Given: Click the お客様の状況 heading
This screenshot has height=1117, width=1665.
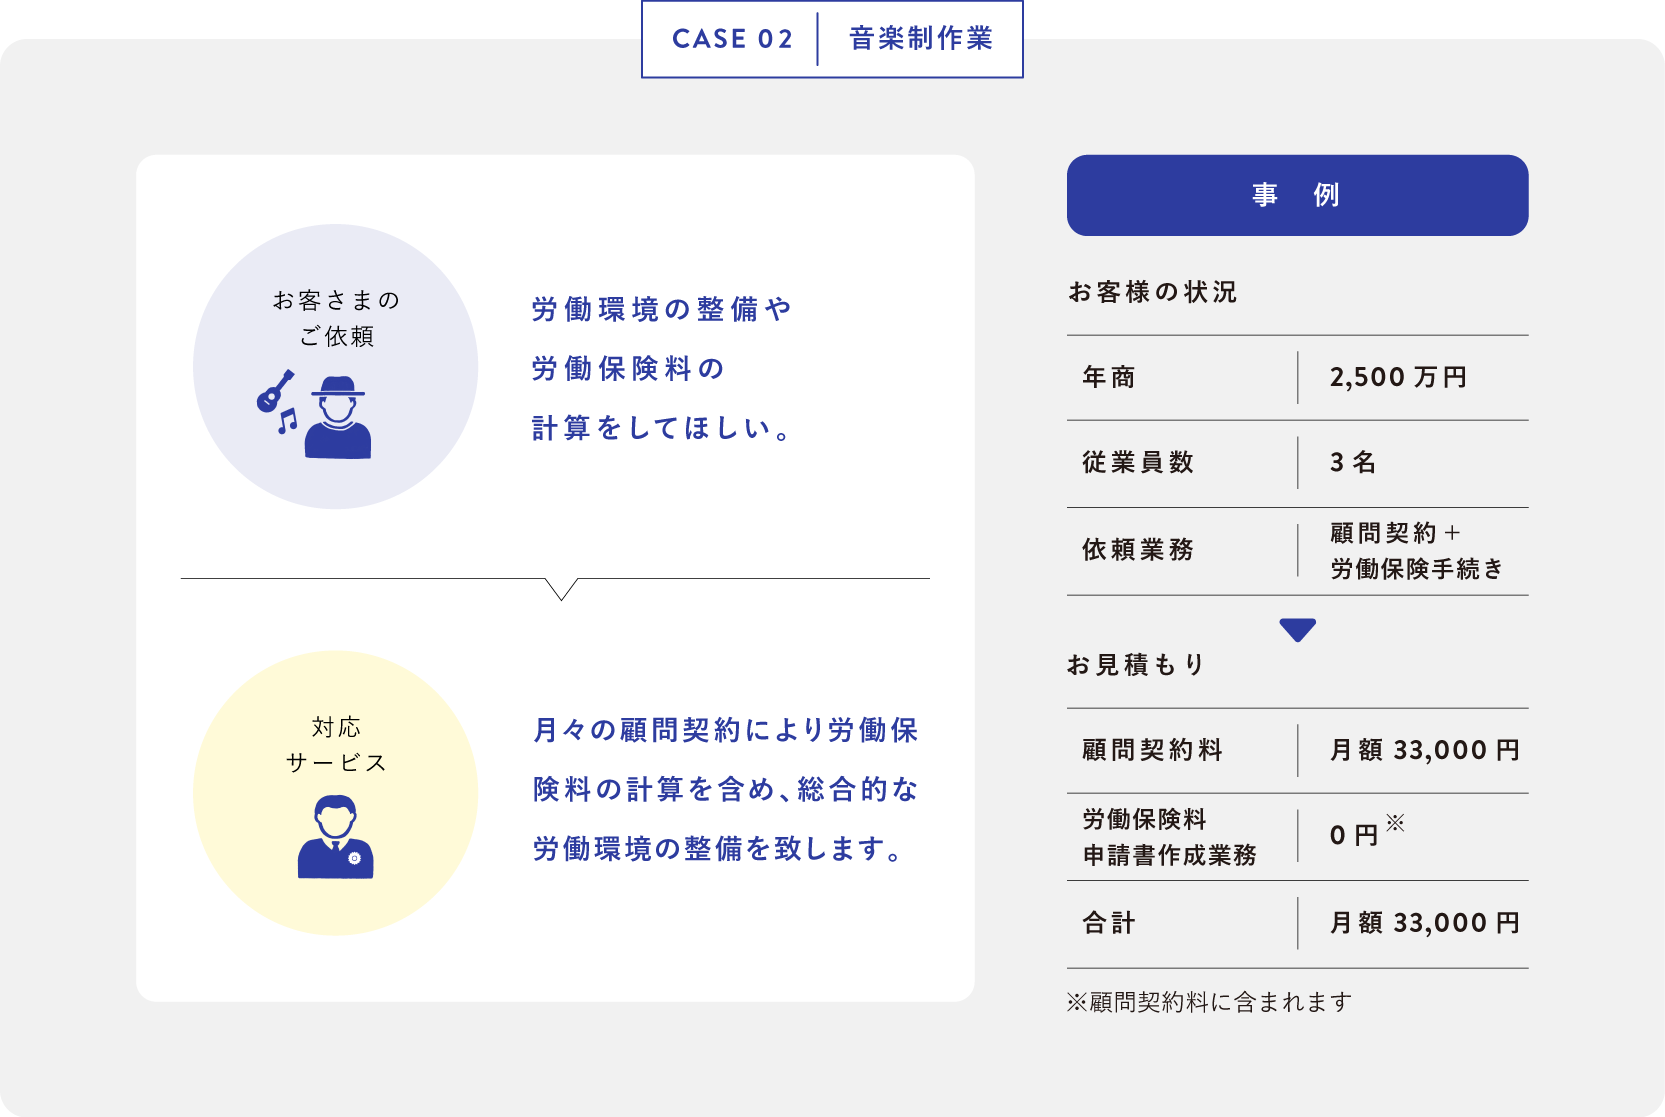Looking at the screenshot, I should [x=1152, y=292].
